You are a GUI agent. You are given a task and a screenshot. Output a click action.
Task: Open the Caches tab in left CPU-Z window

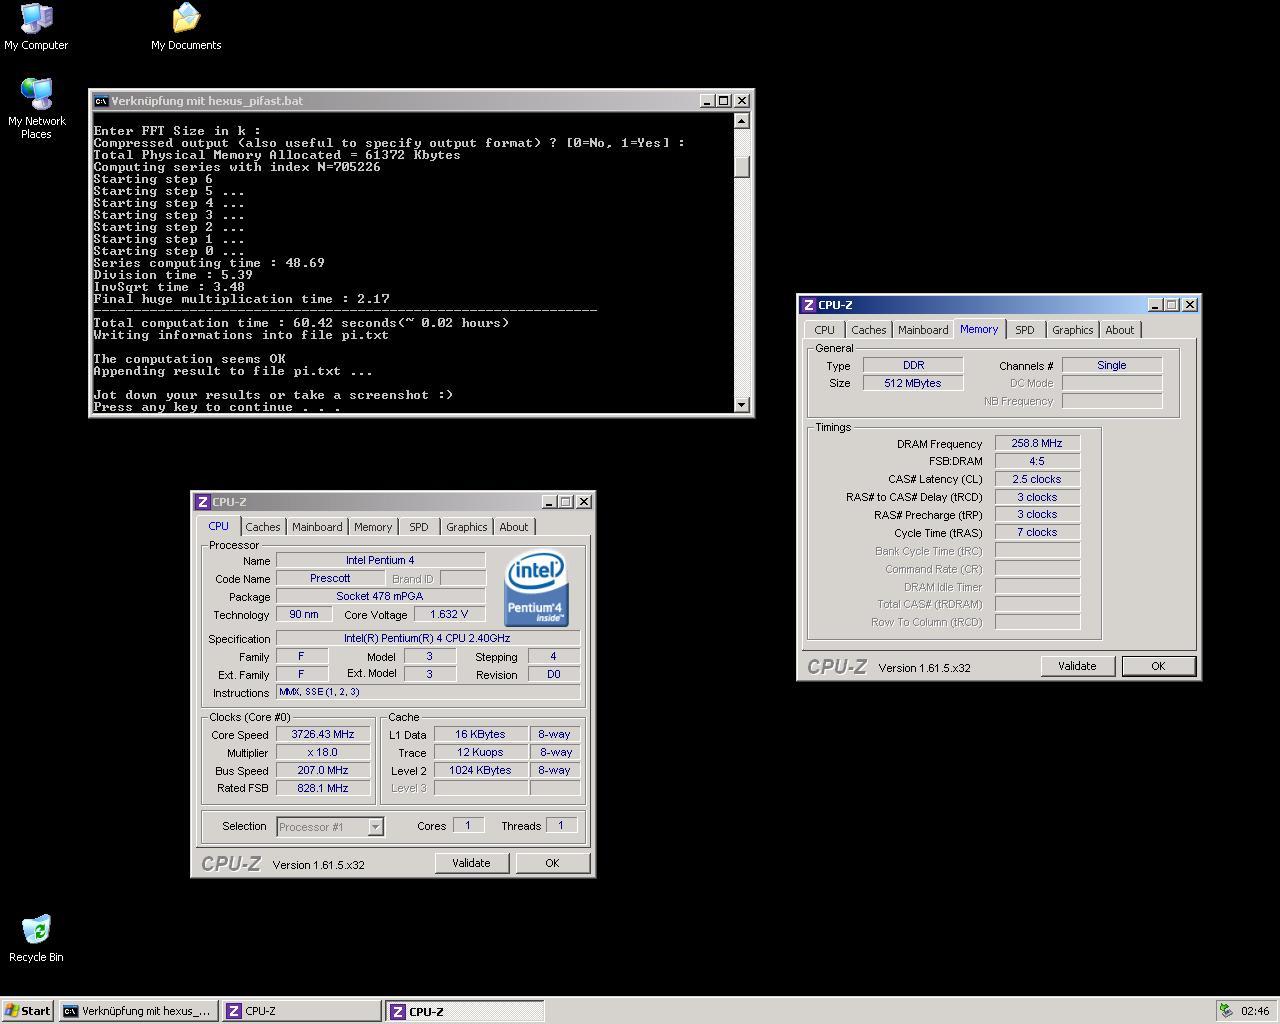(x=263, y=527)
